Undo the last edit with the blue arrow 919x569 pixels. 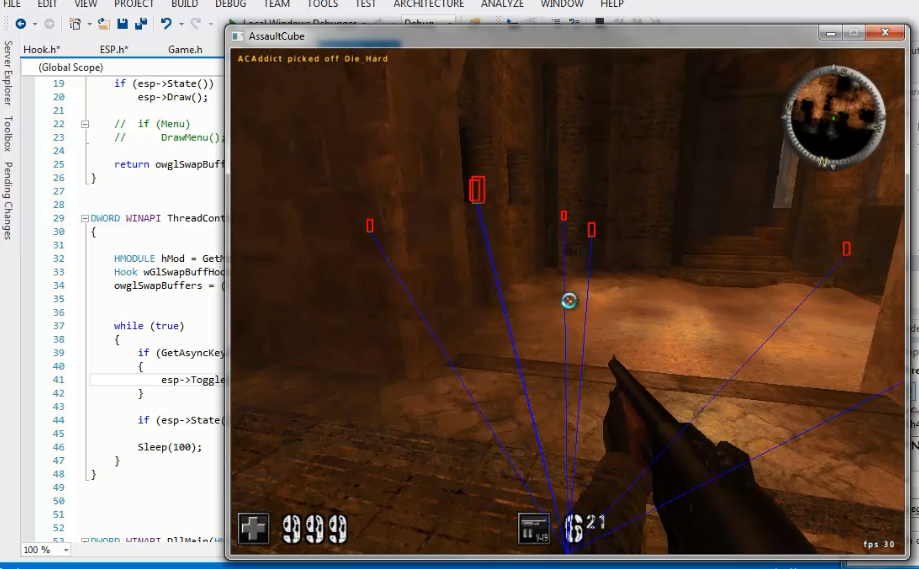(166, 24)
